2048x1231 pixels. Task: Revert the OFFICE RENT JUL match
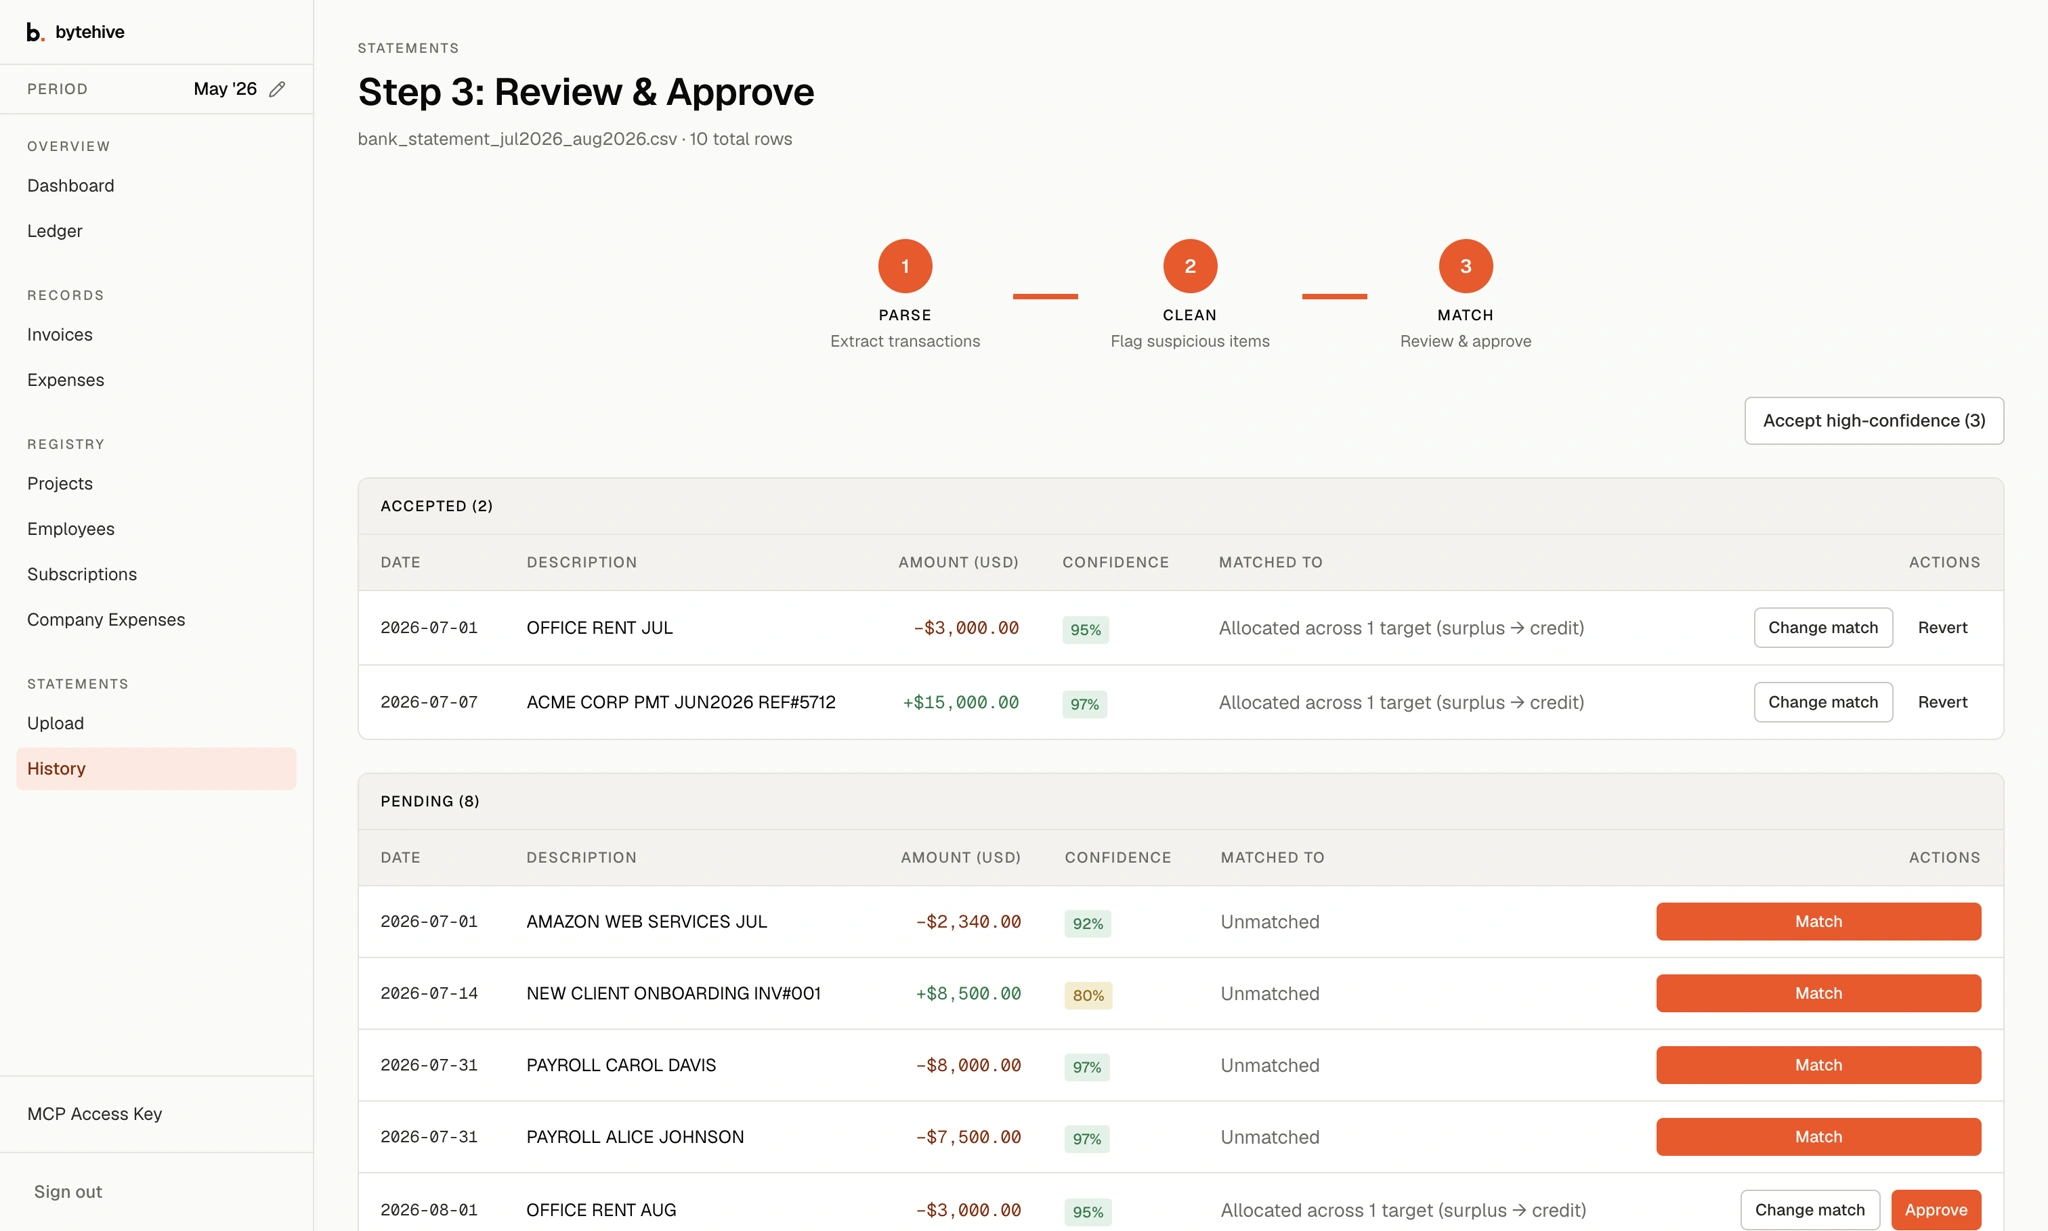(1942, 628)
